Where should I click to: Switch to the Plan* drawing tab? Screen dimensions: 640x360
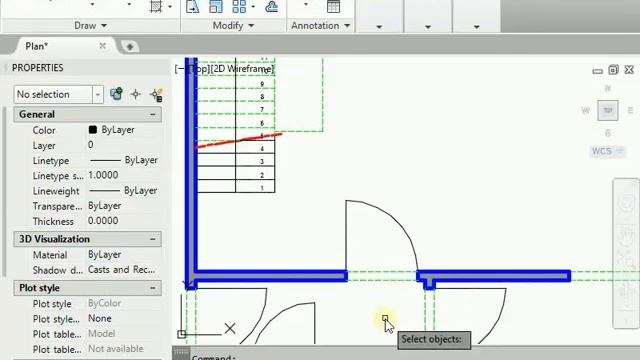click(37, 46)
